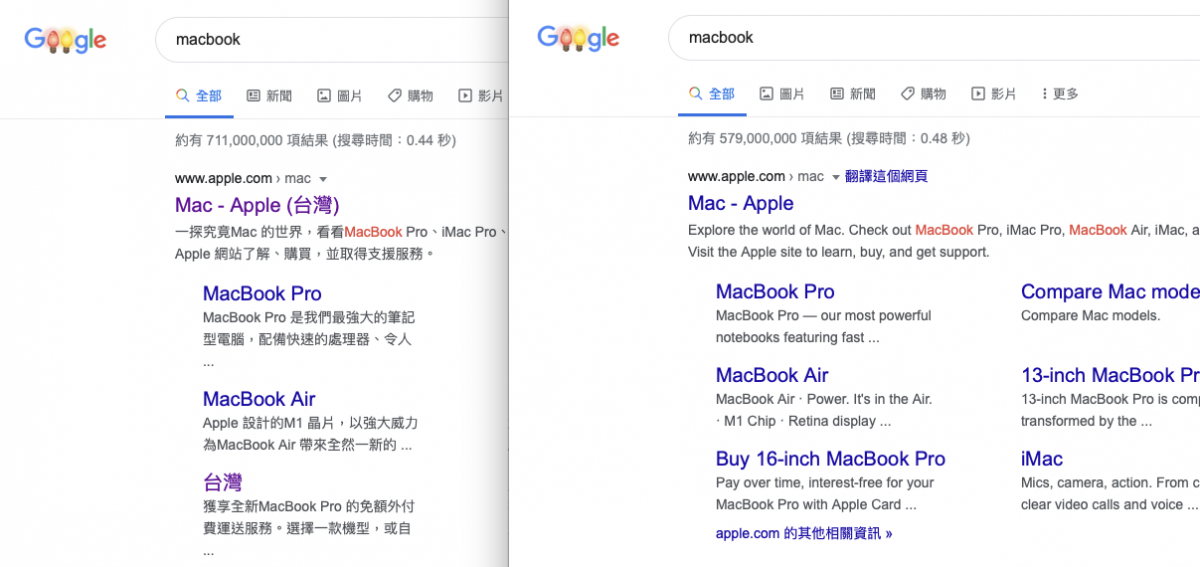The width and height of the screenshot is (1200, 567).
Task: Open the MacBook Pro sitelink in the left window
Action: pyautogui.click(x=262, y=293)
